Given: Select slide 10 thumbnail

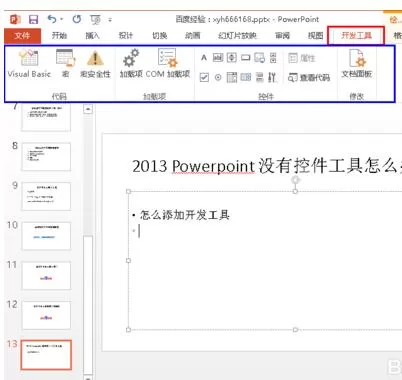Looking at the screenshot, I should click(46, 236).
